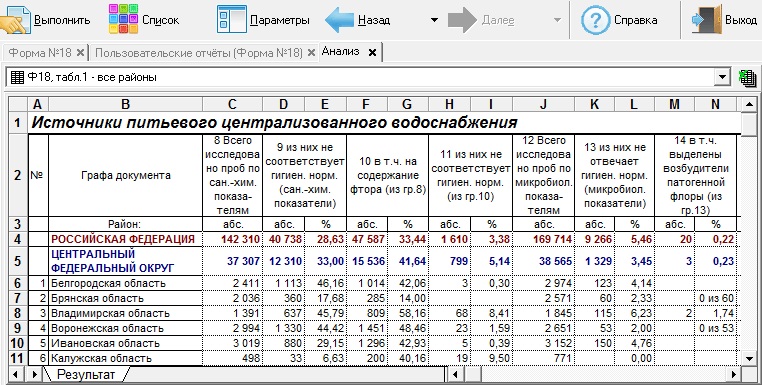Click the Справка button label

click(636, 20)
